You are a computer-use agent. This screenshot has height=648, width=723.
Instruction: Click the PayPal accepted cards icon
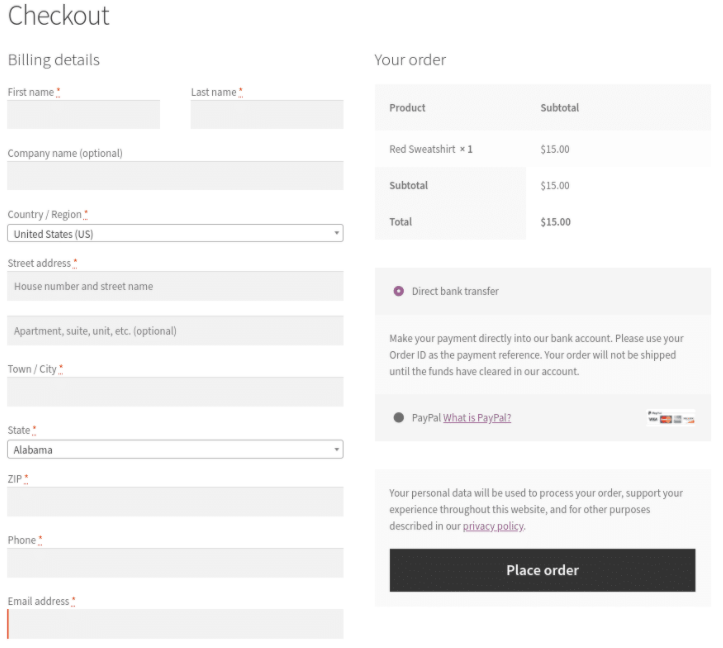coord(671,417)
